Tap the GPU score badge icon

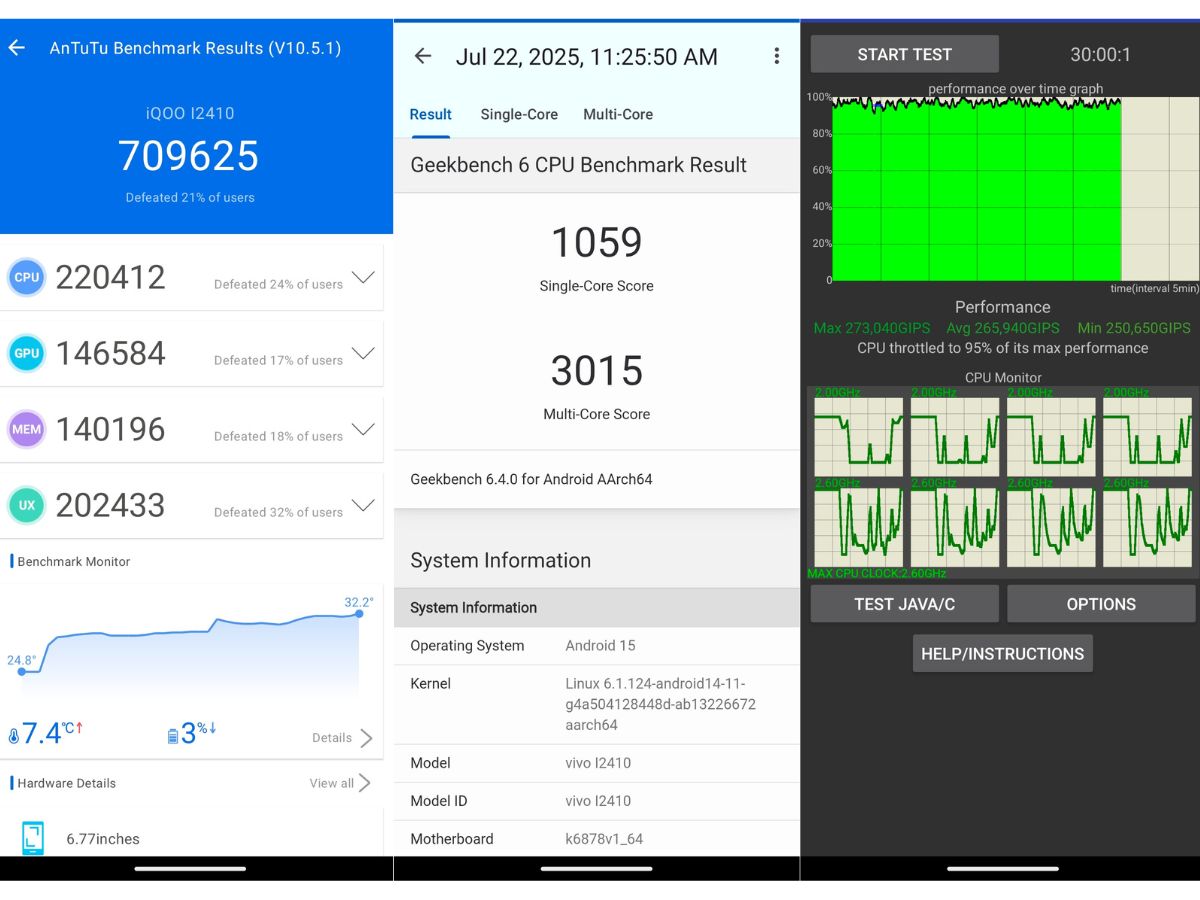[x=27, y=353]
